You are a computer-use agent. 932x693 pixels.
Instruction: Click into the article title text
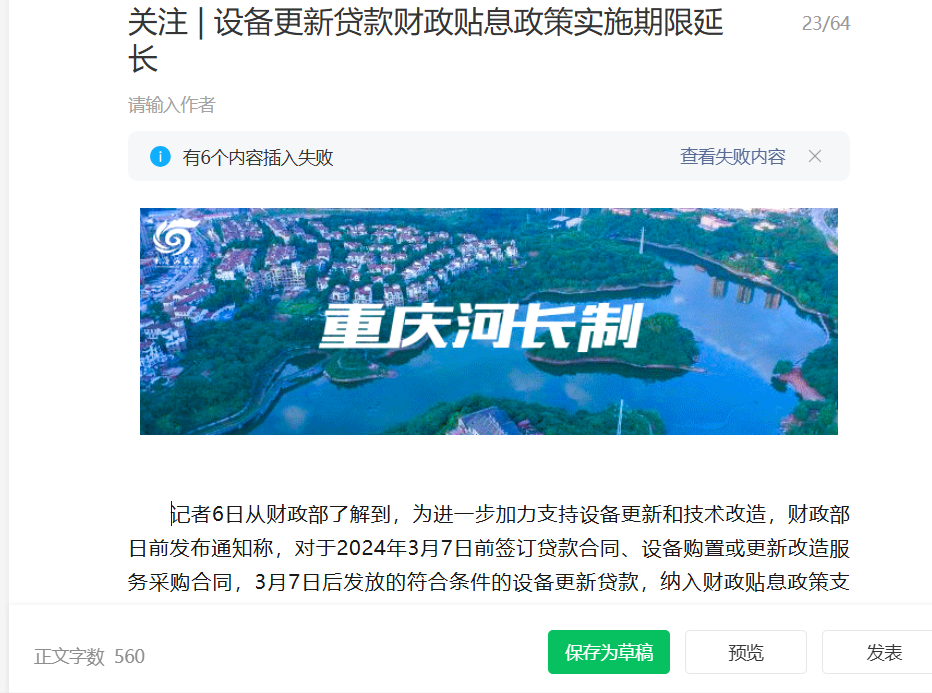point(425,40)
